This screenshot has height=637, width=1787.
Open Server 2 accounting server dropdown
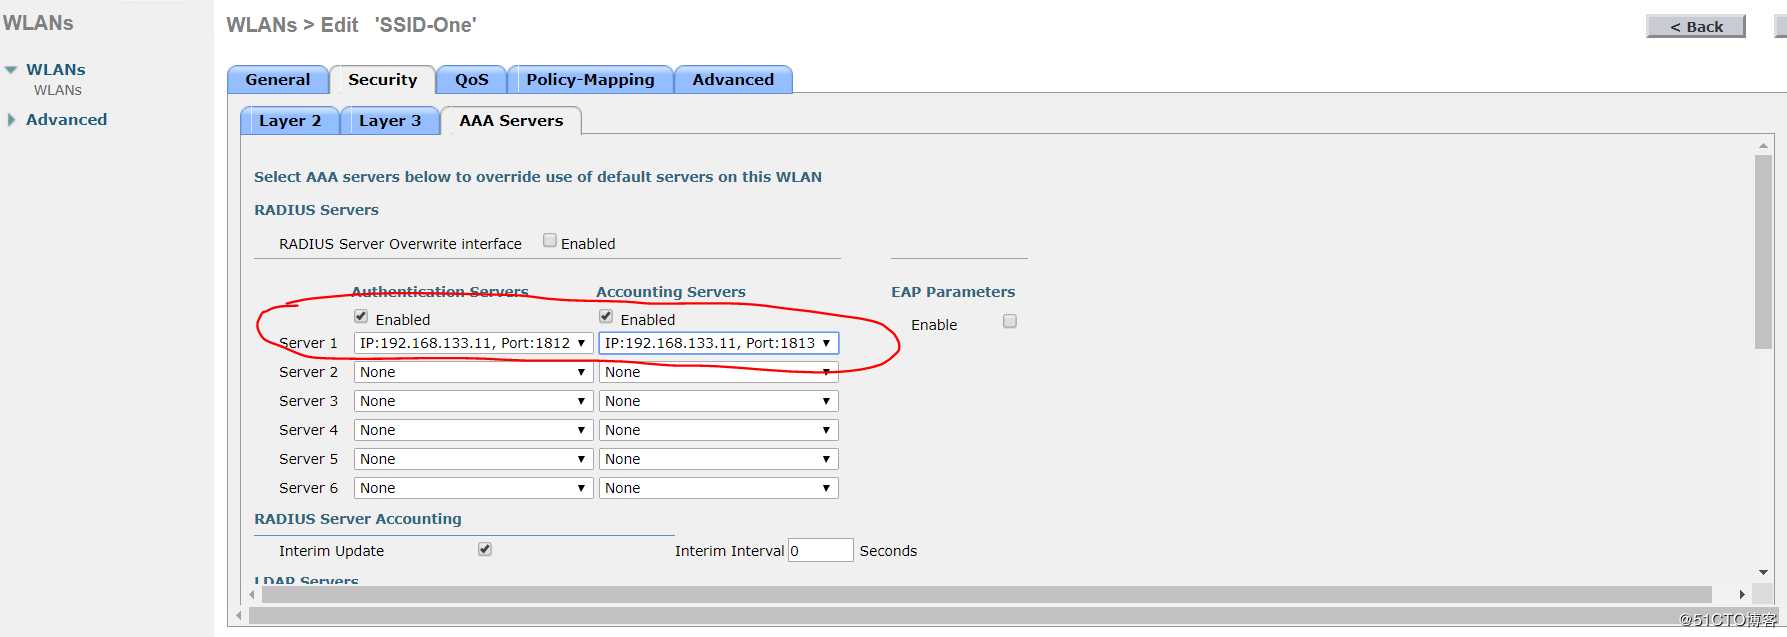(718, 372)
